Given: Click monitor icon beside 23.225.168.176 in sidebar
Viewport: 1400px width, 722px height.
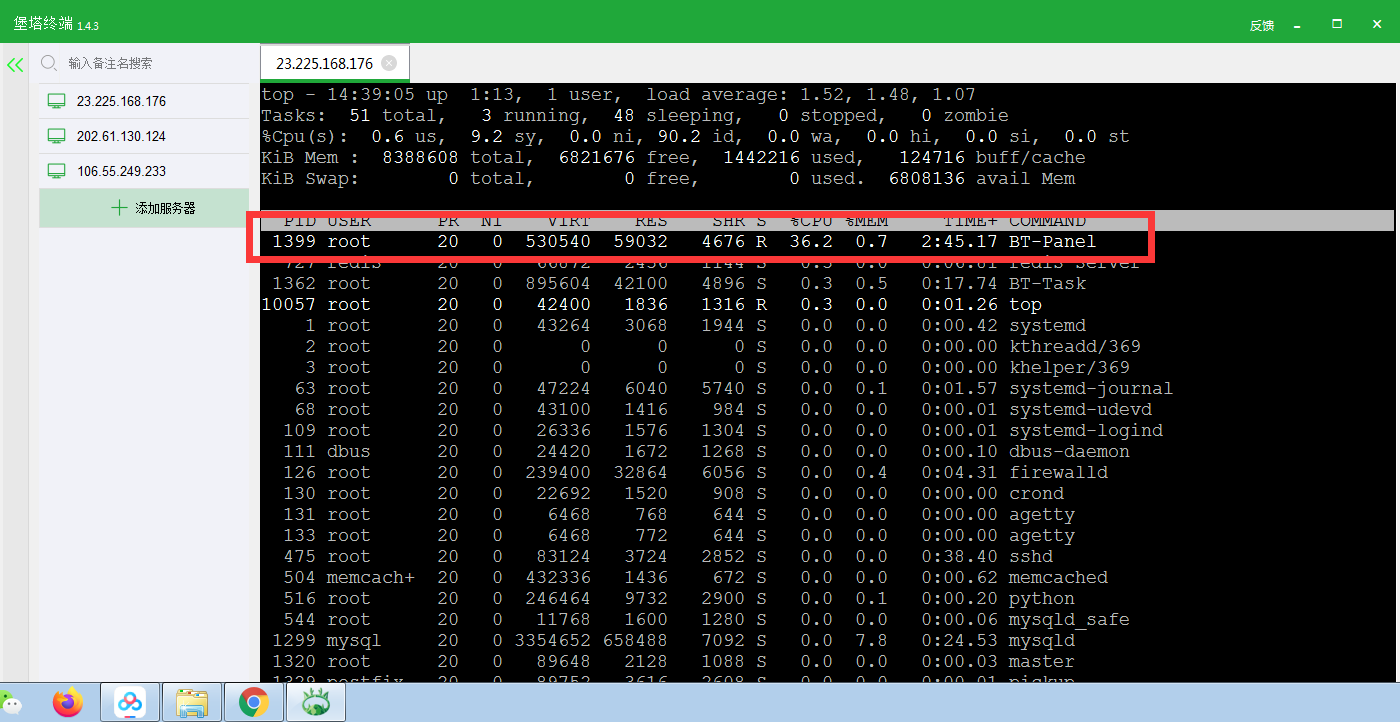Looking at the screenshot, I should 57,101.
